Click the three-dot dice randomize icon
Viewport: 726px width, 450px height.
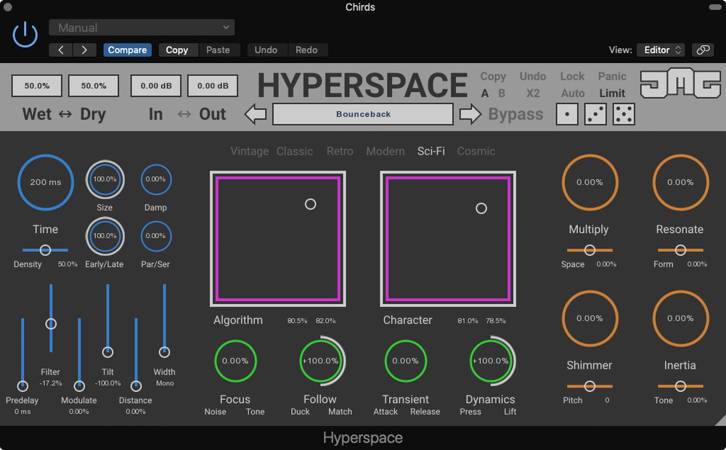click(x=595, y=114)
